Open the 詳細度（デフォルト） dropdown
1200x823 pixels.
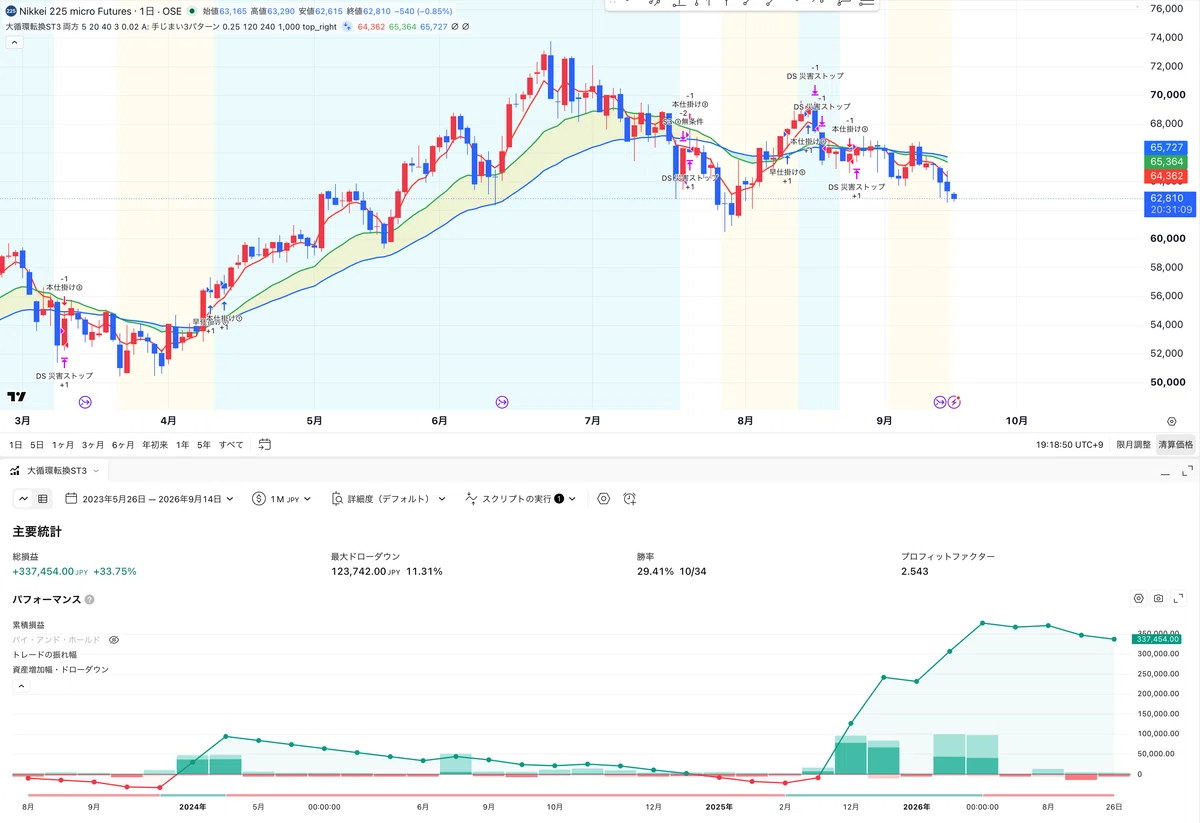coord(387,498)
